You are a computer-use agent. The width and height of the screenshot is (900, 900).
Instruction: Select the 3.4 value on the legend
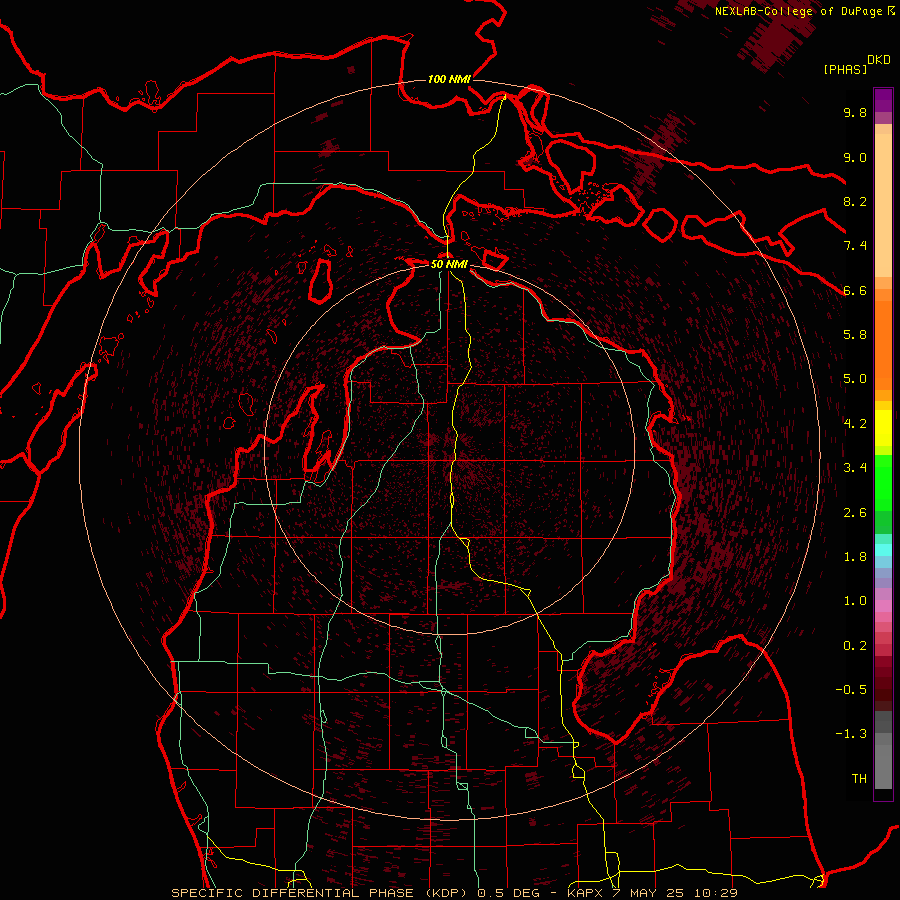855,468
